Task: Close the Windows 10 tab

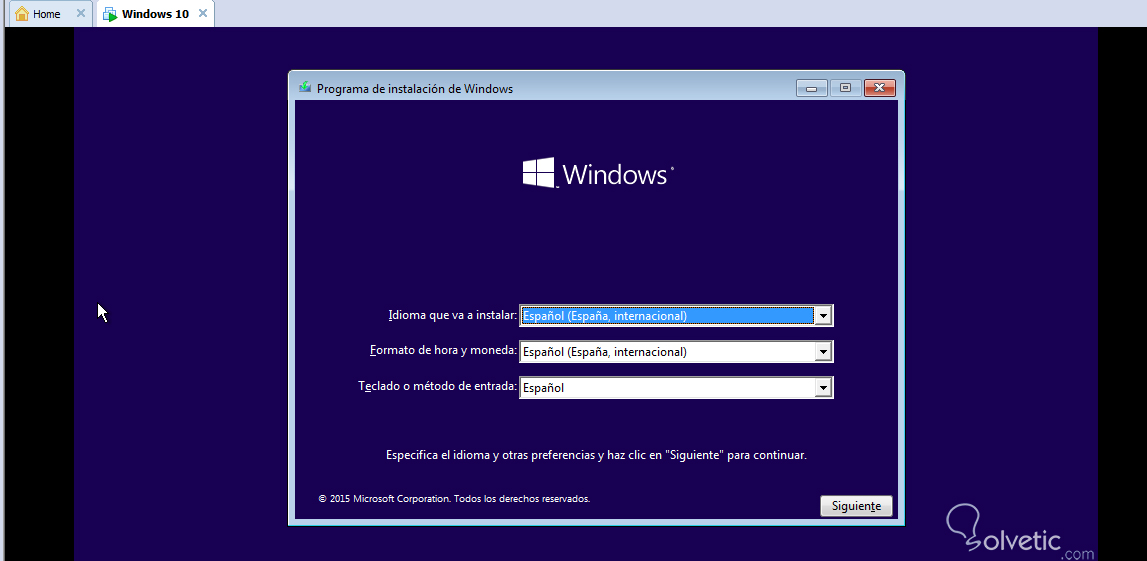Action: (x=203, y=13)
